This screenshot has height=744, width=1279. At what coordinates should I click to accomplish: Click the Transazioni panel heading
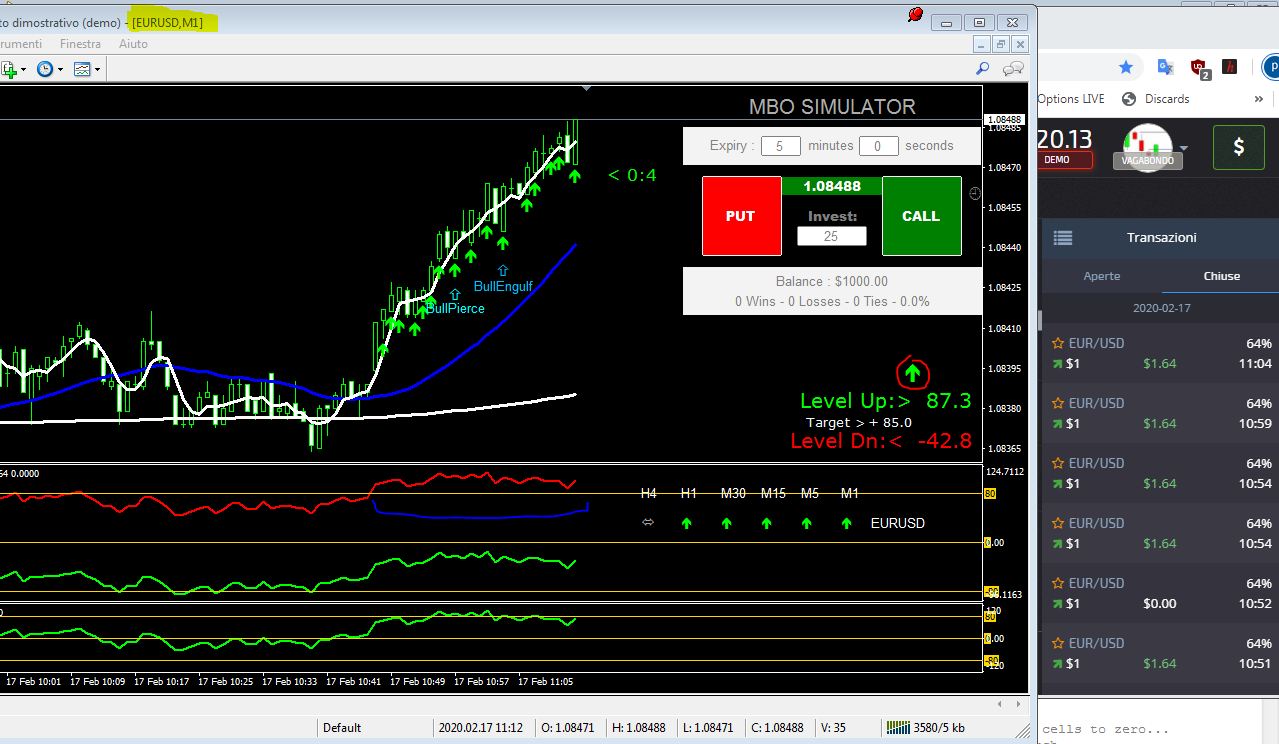[x=1161, y=237]
